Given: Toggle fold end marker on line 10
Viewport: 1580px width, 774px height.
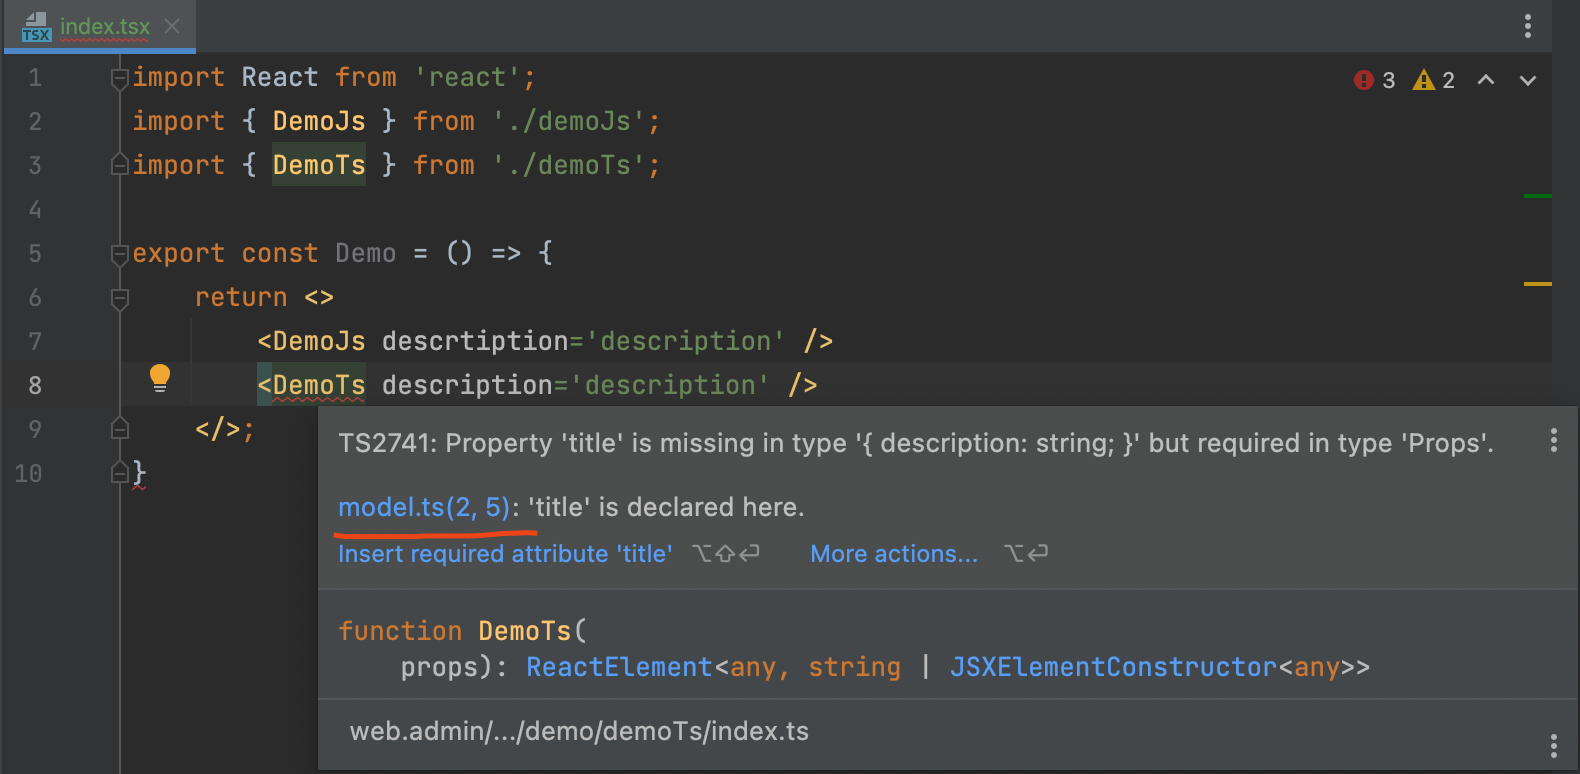Looking at the screenshot, I should 120,473.
